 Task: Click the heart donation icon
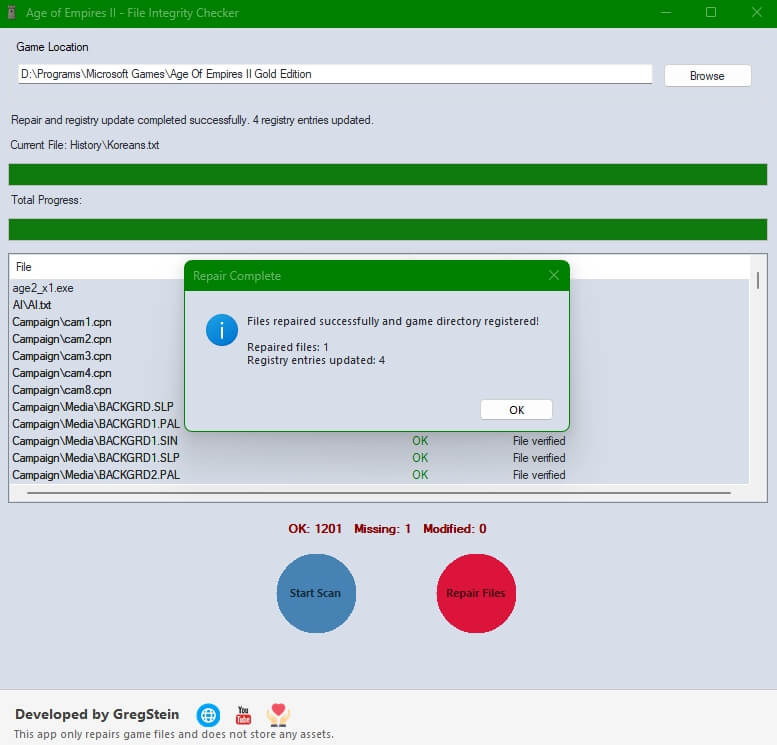(x=278, y=715)
